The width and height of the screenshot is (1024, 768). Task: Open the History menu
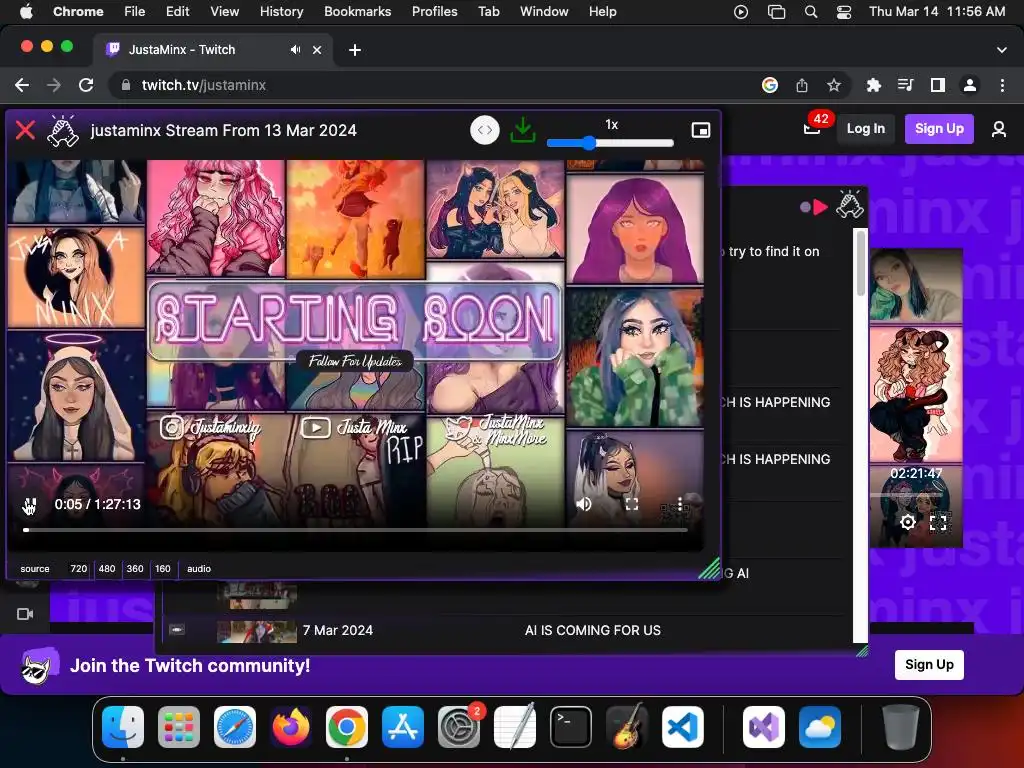coord(281,12)
